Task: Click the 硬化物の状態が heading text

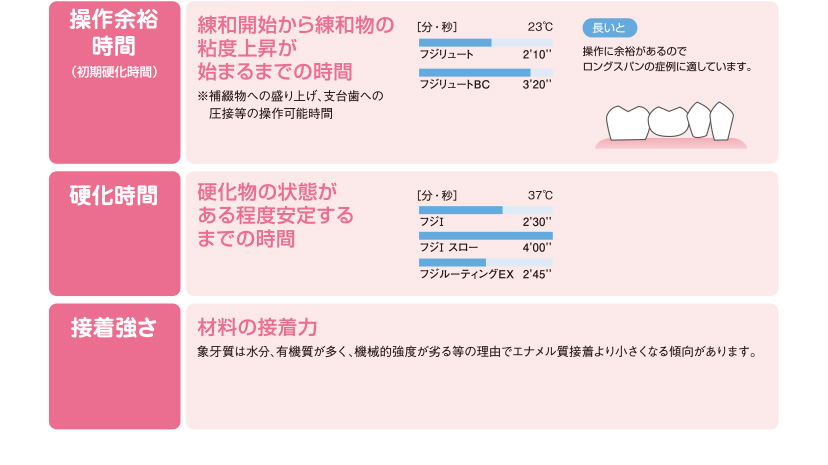Action: pos(267,192)
